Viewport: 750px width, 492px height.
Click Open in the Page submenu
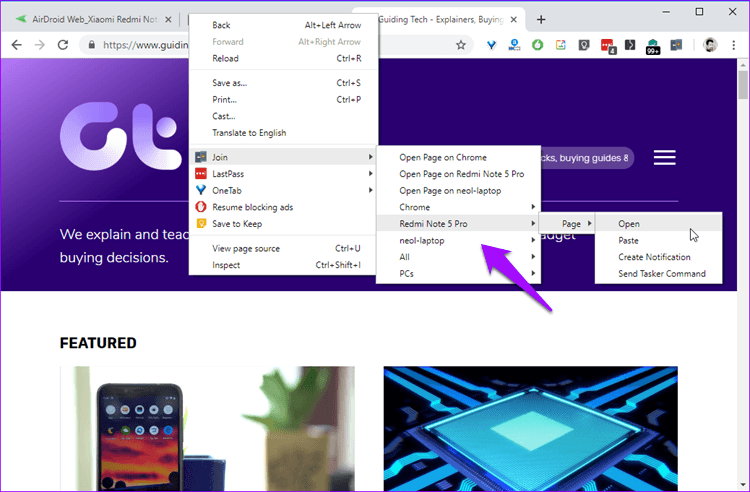(x=659, y=224)
